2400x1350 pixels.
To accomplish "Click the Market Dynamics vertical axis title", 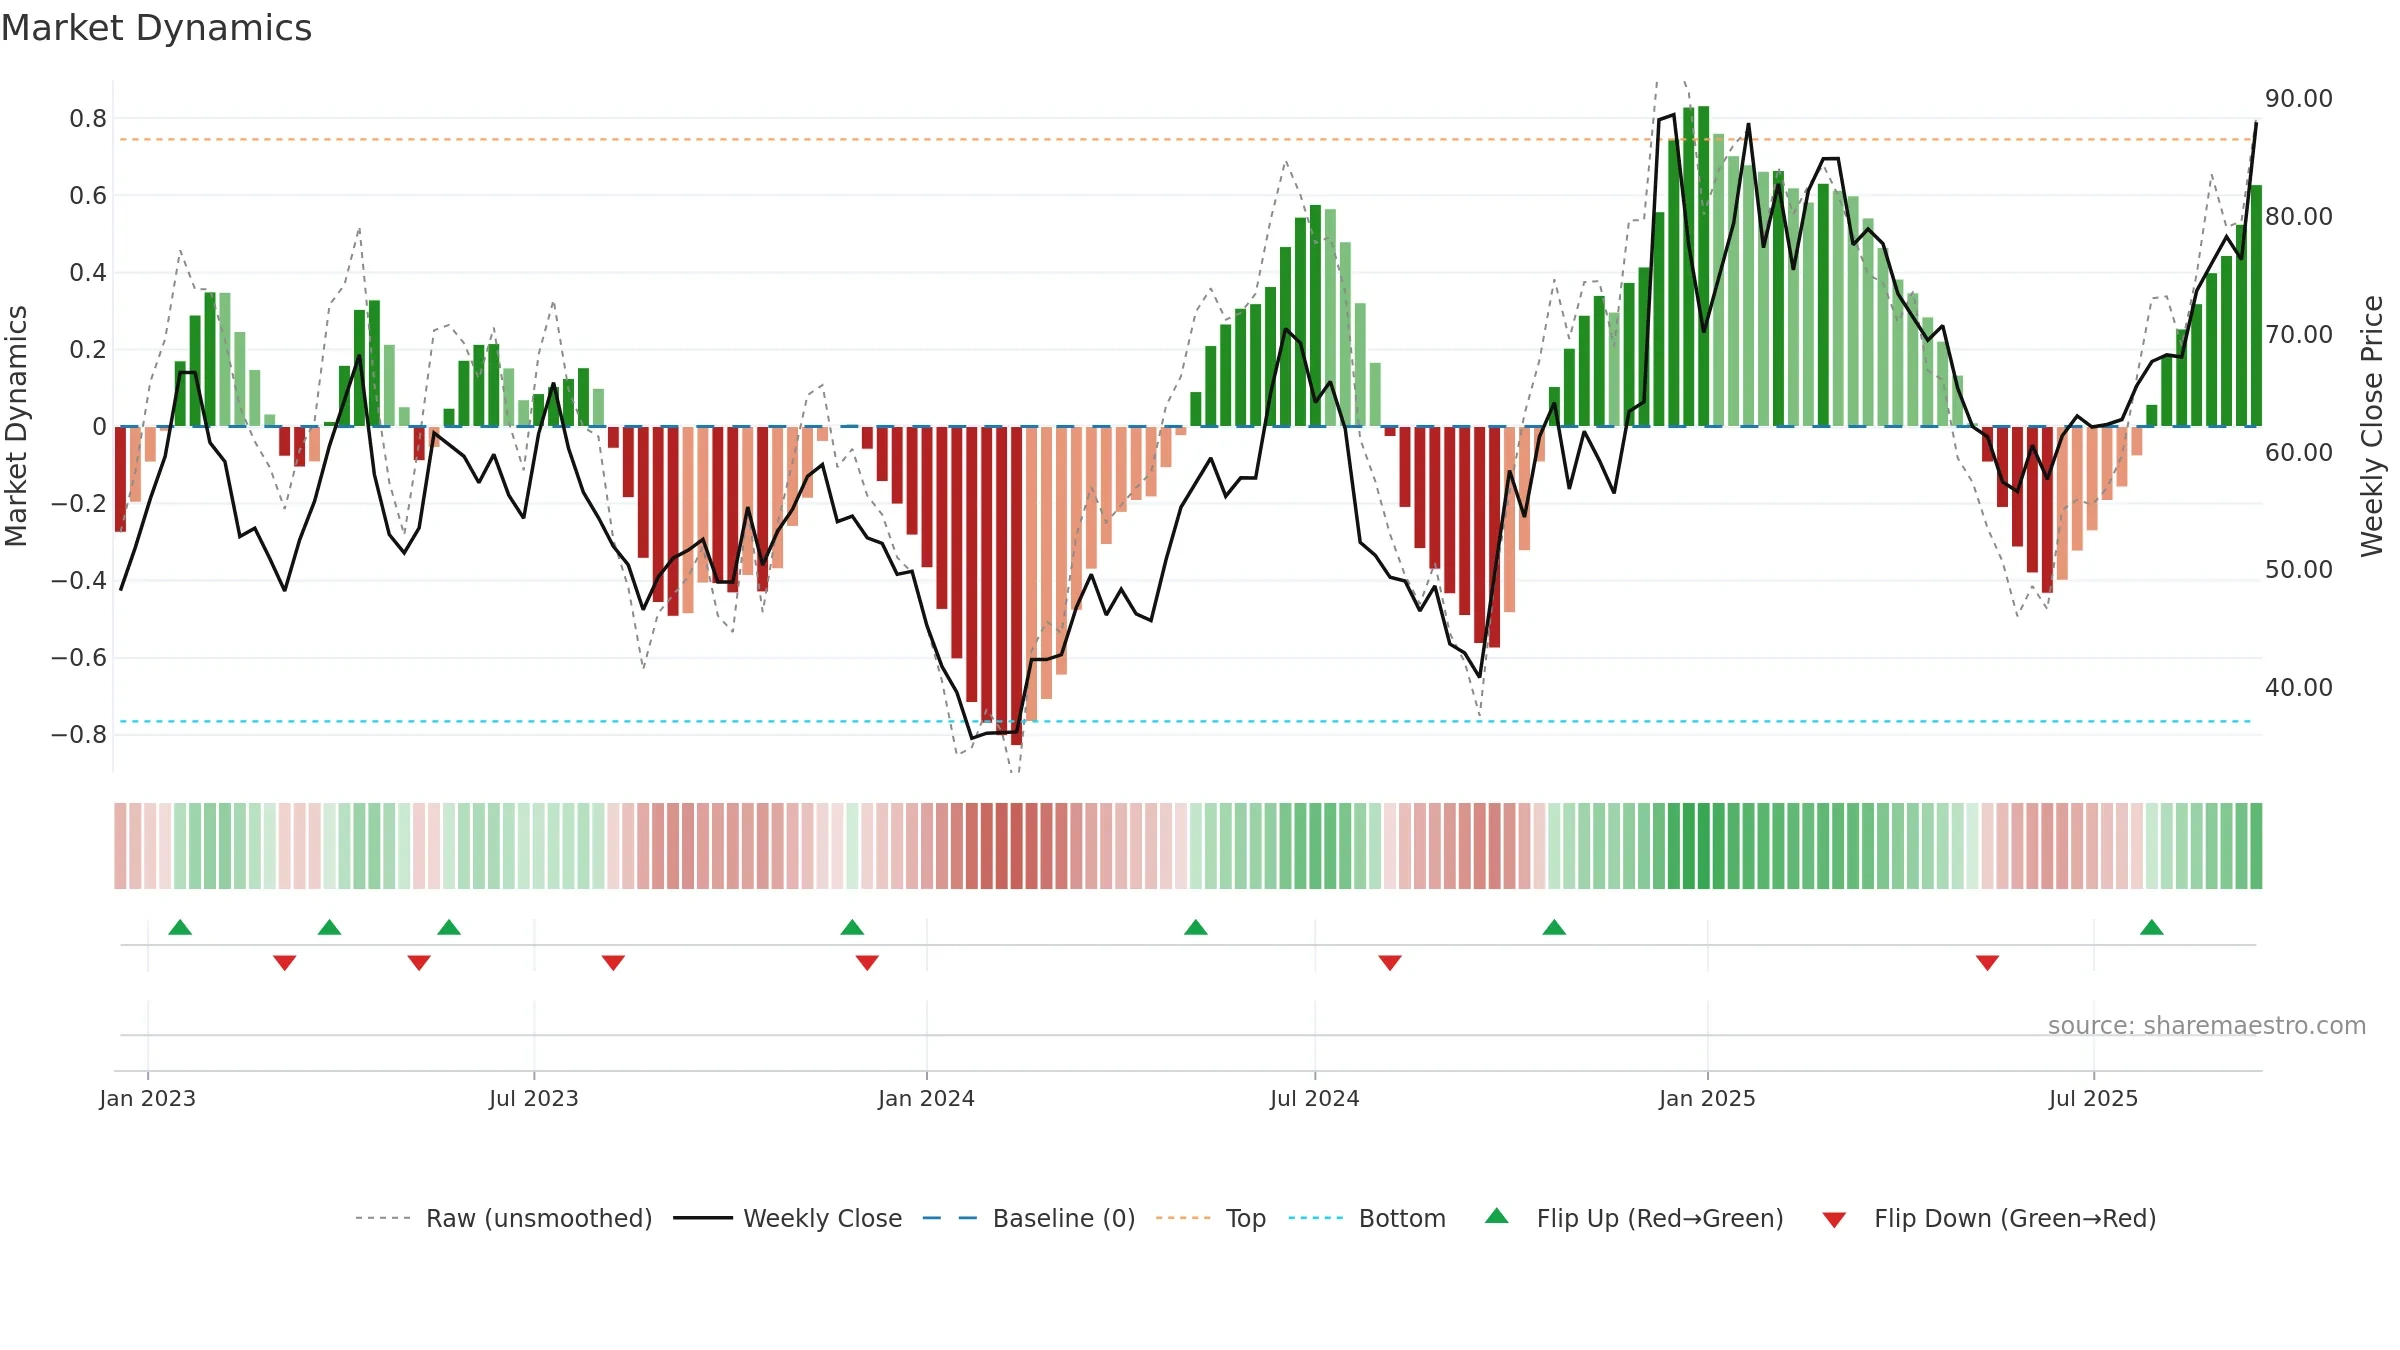I will point(16,426).
